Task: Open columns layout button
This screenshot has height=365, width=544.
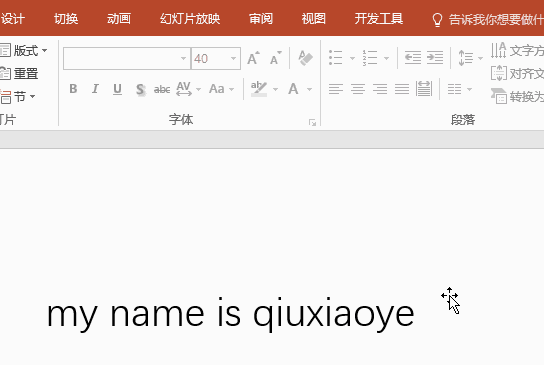Action: point(454,89)
